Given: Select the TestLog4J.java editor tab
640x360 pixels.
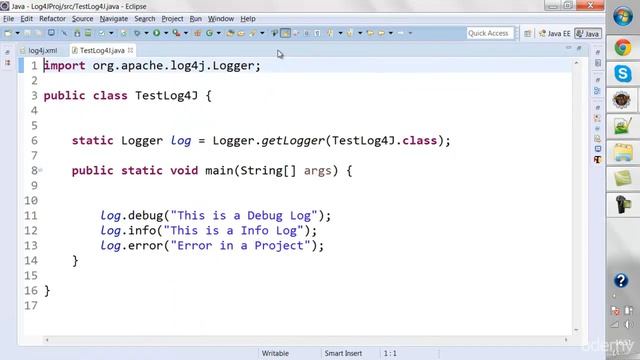Looking at the screenshot, I should (x=102, y=51).
